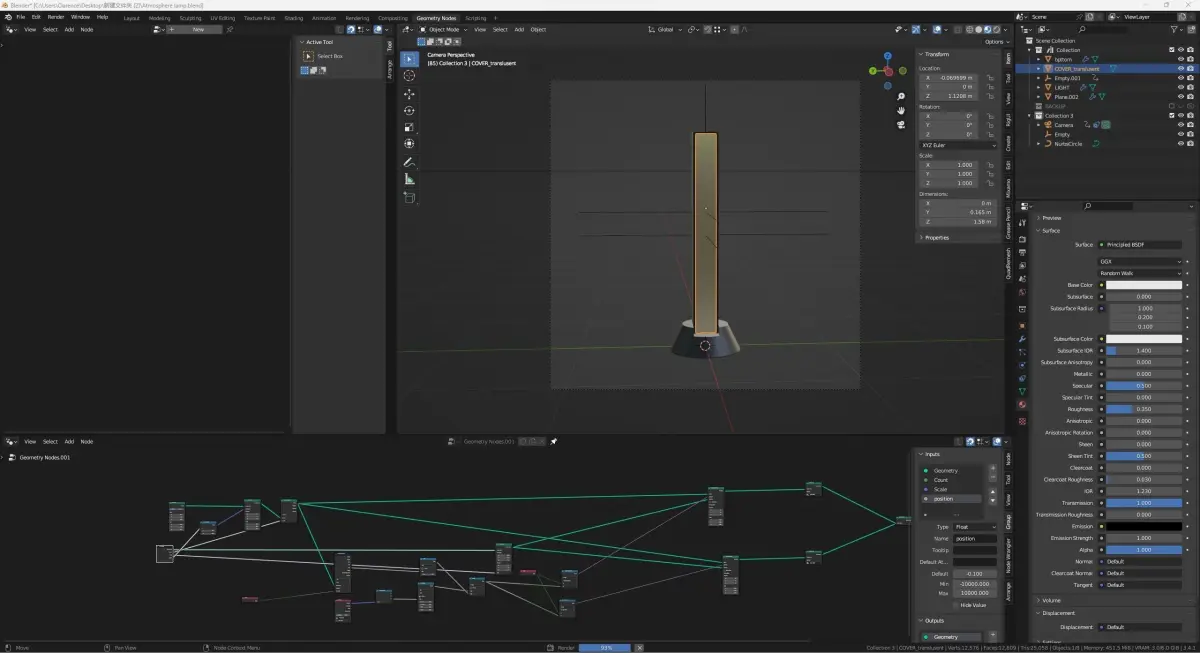Hide Plane.002 with its eye icon
The height and width of the screenshot is (653, 1200).
click(x=1180, y=97)
